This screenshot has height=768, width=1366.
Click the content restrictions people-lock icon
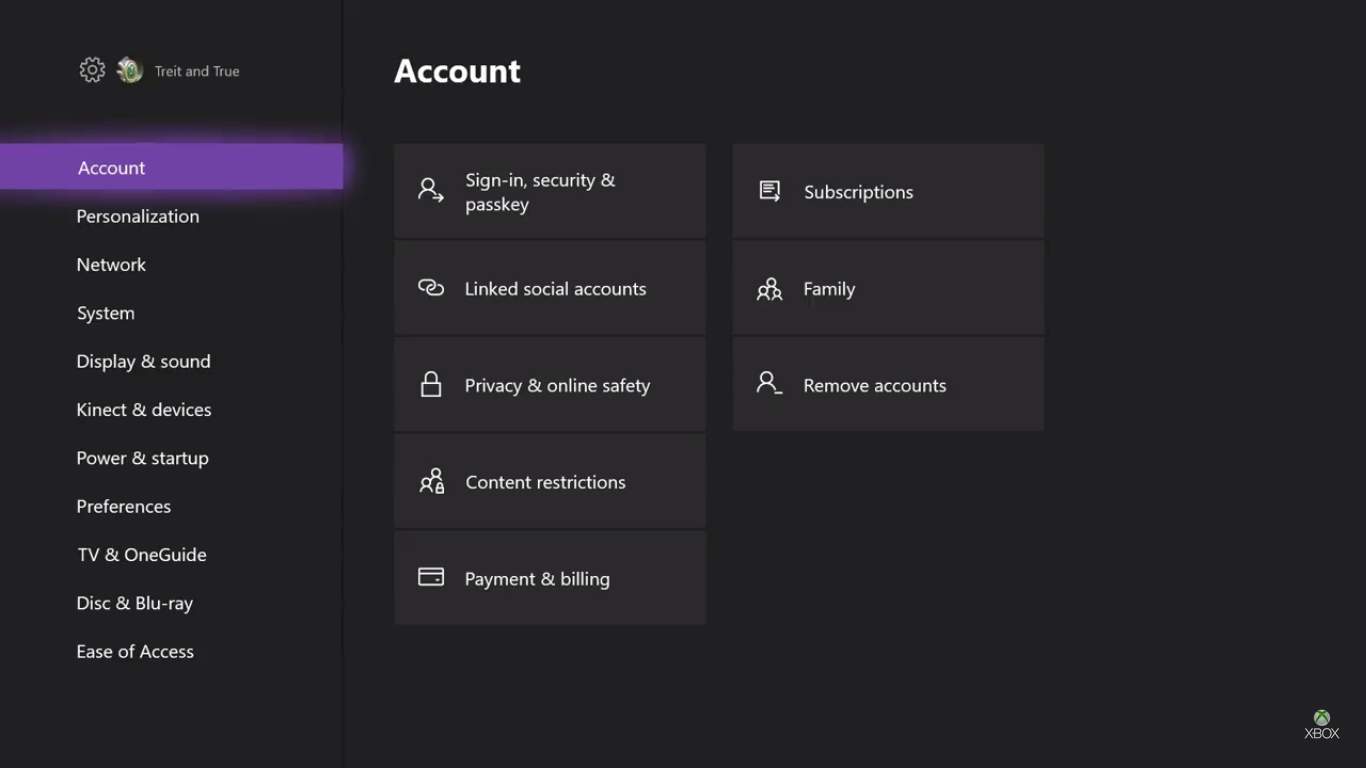pyautogui.click(x=431, y=482)
